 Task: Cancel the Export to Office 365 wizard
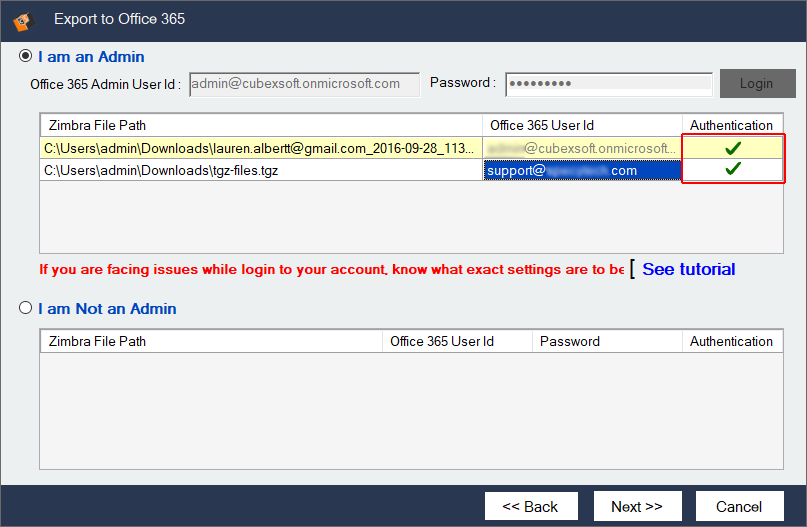[x=739, y=506]
